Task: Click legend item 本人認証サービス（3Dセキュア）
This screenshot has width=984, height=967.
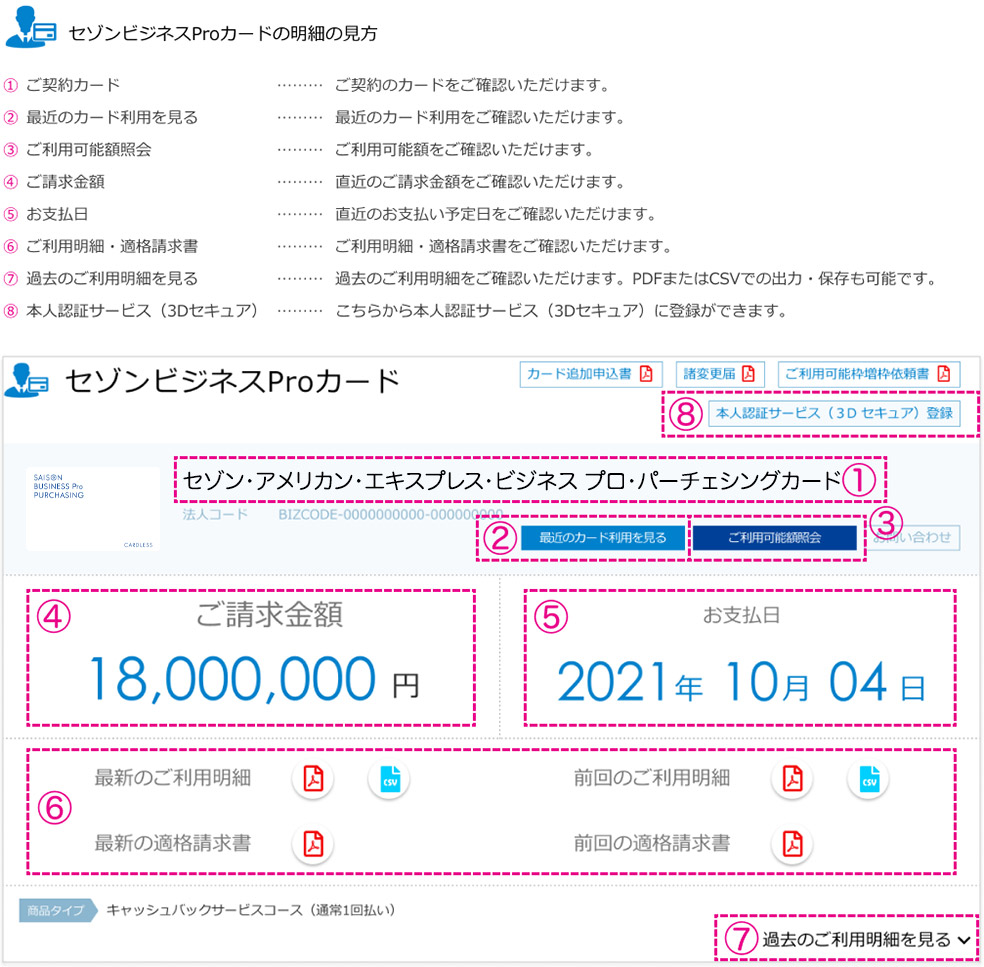Action: pyautogui.click(x=142, y=311)
